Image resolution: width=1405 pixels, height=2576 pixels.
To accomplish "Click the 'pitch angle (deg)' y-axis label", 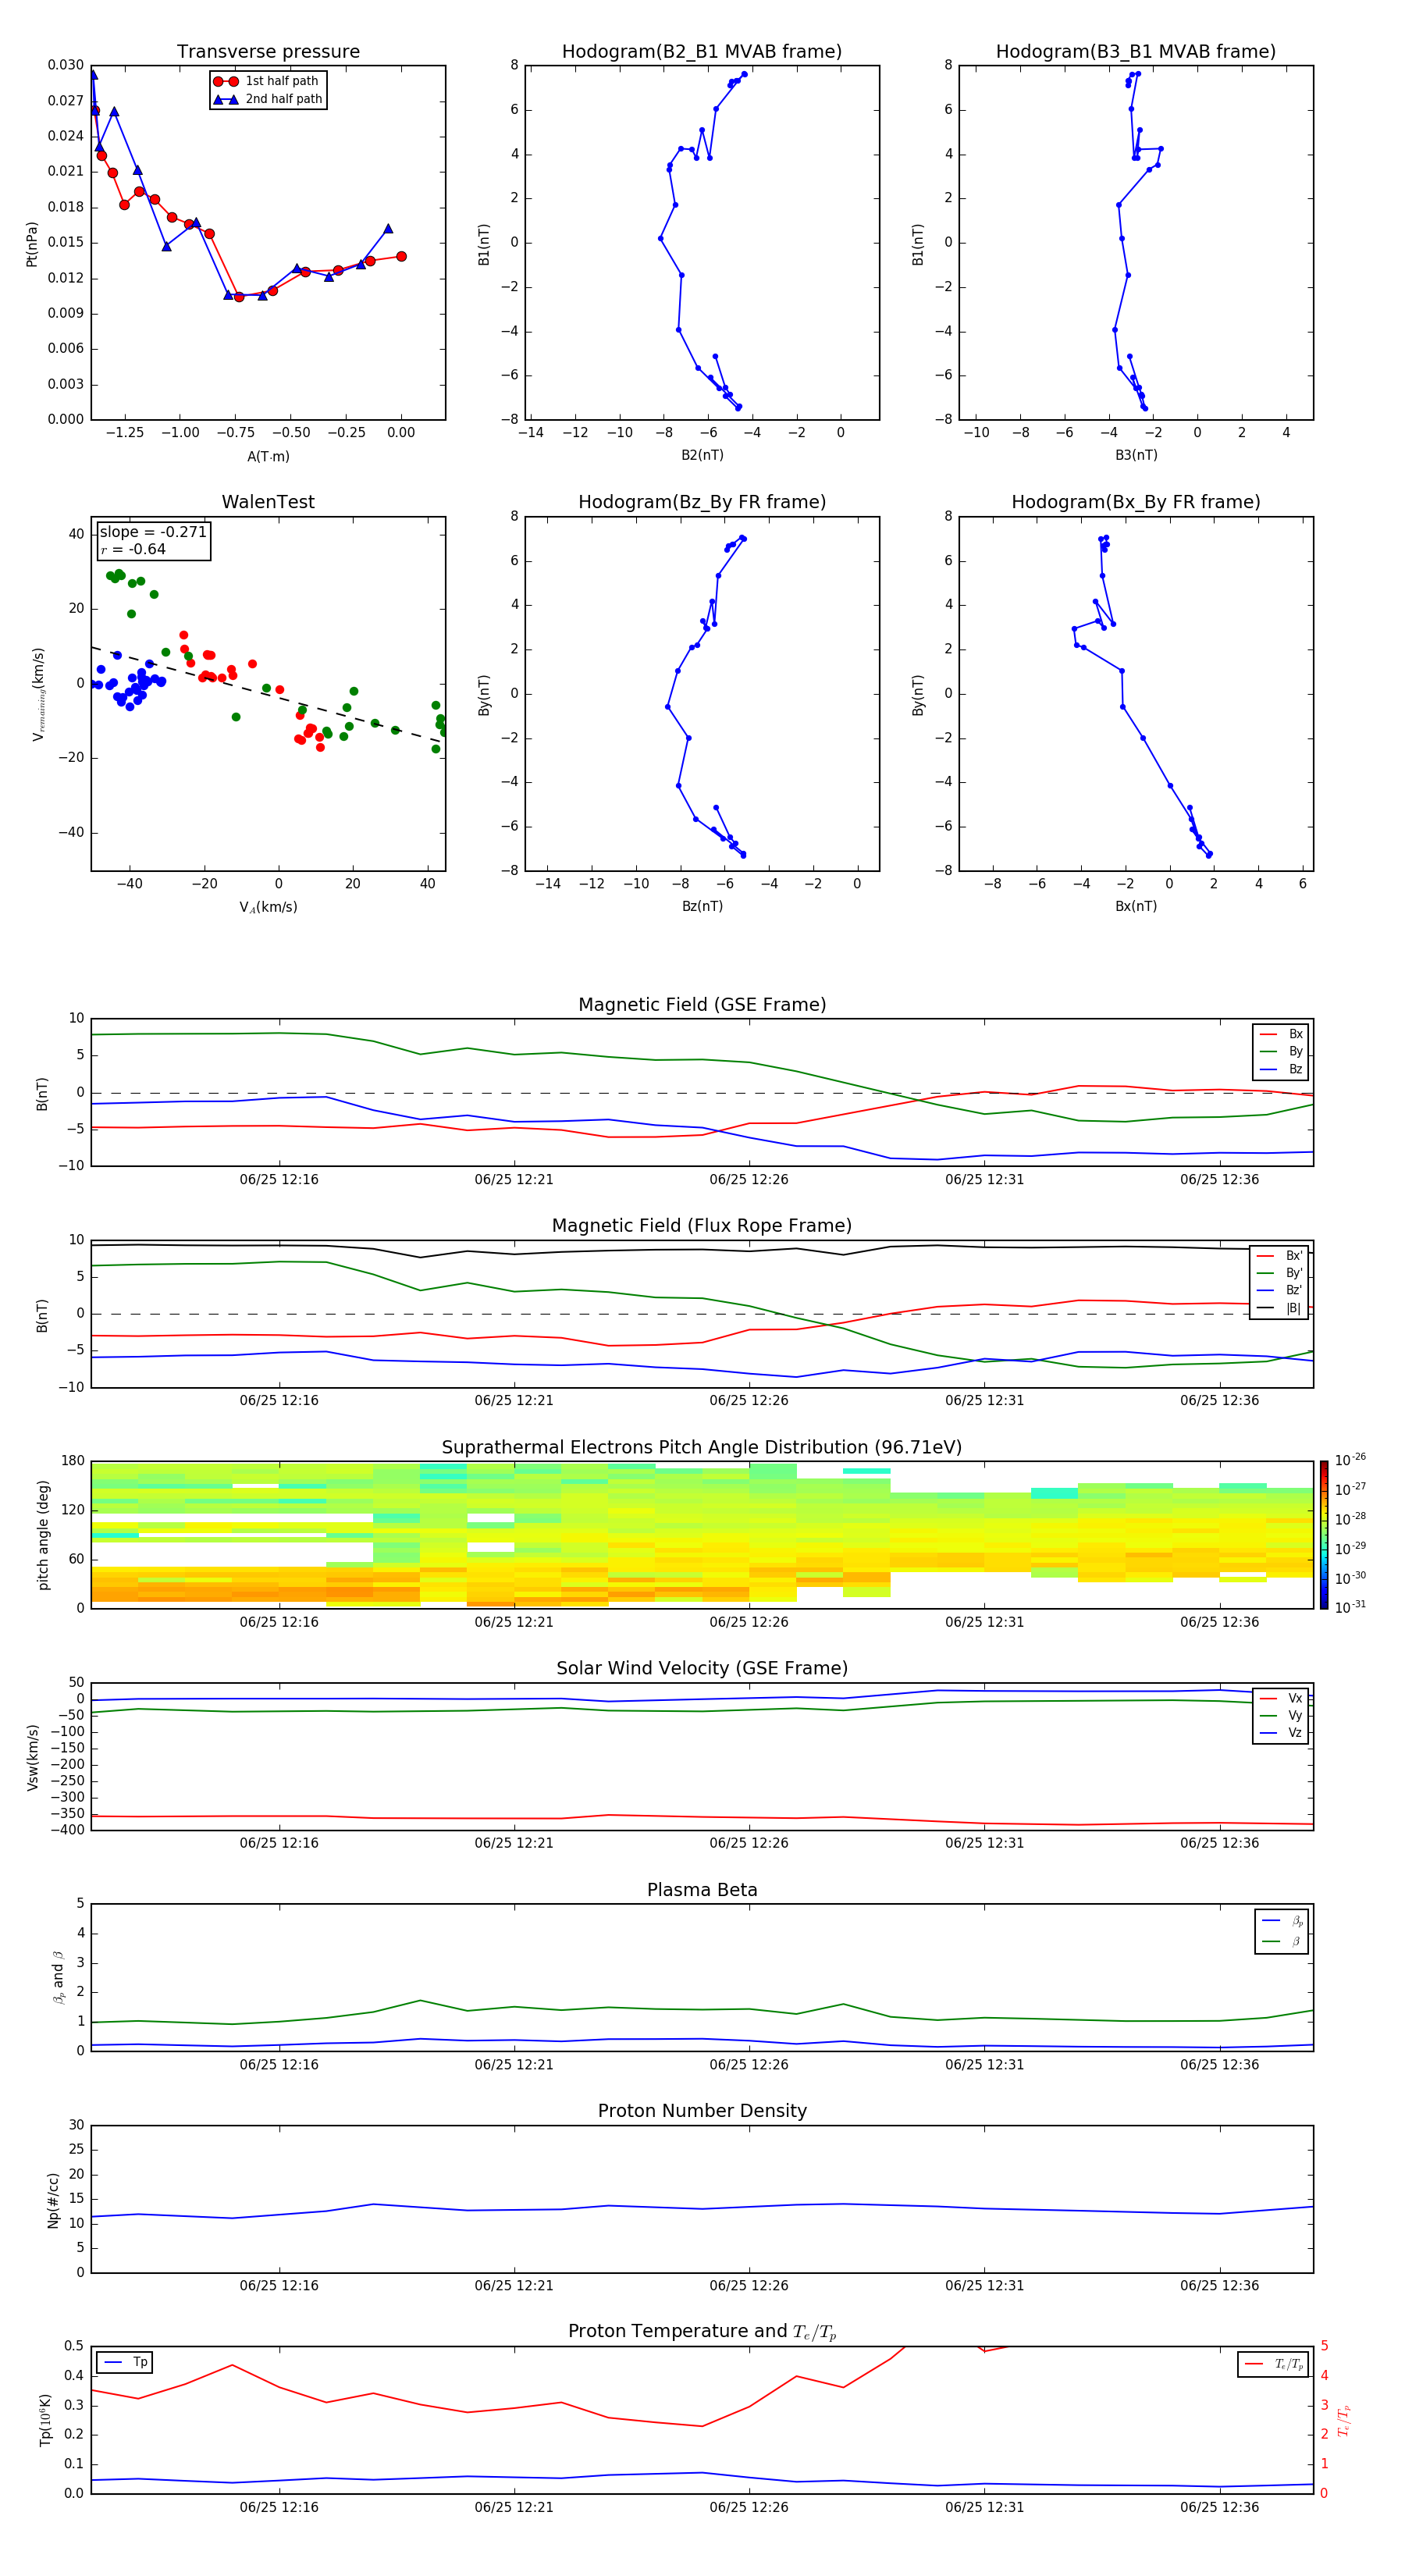I will [x=43, y=1535].
